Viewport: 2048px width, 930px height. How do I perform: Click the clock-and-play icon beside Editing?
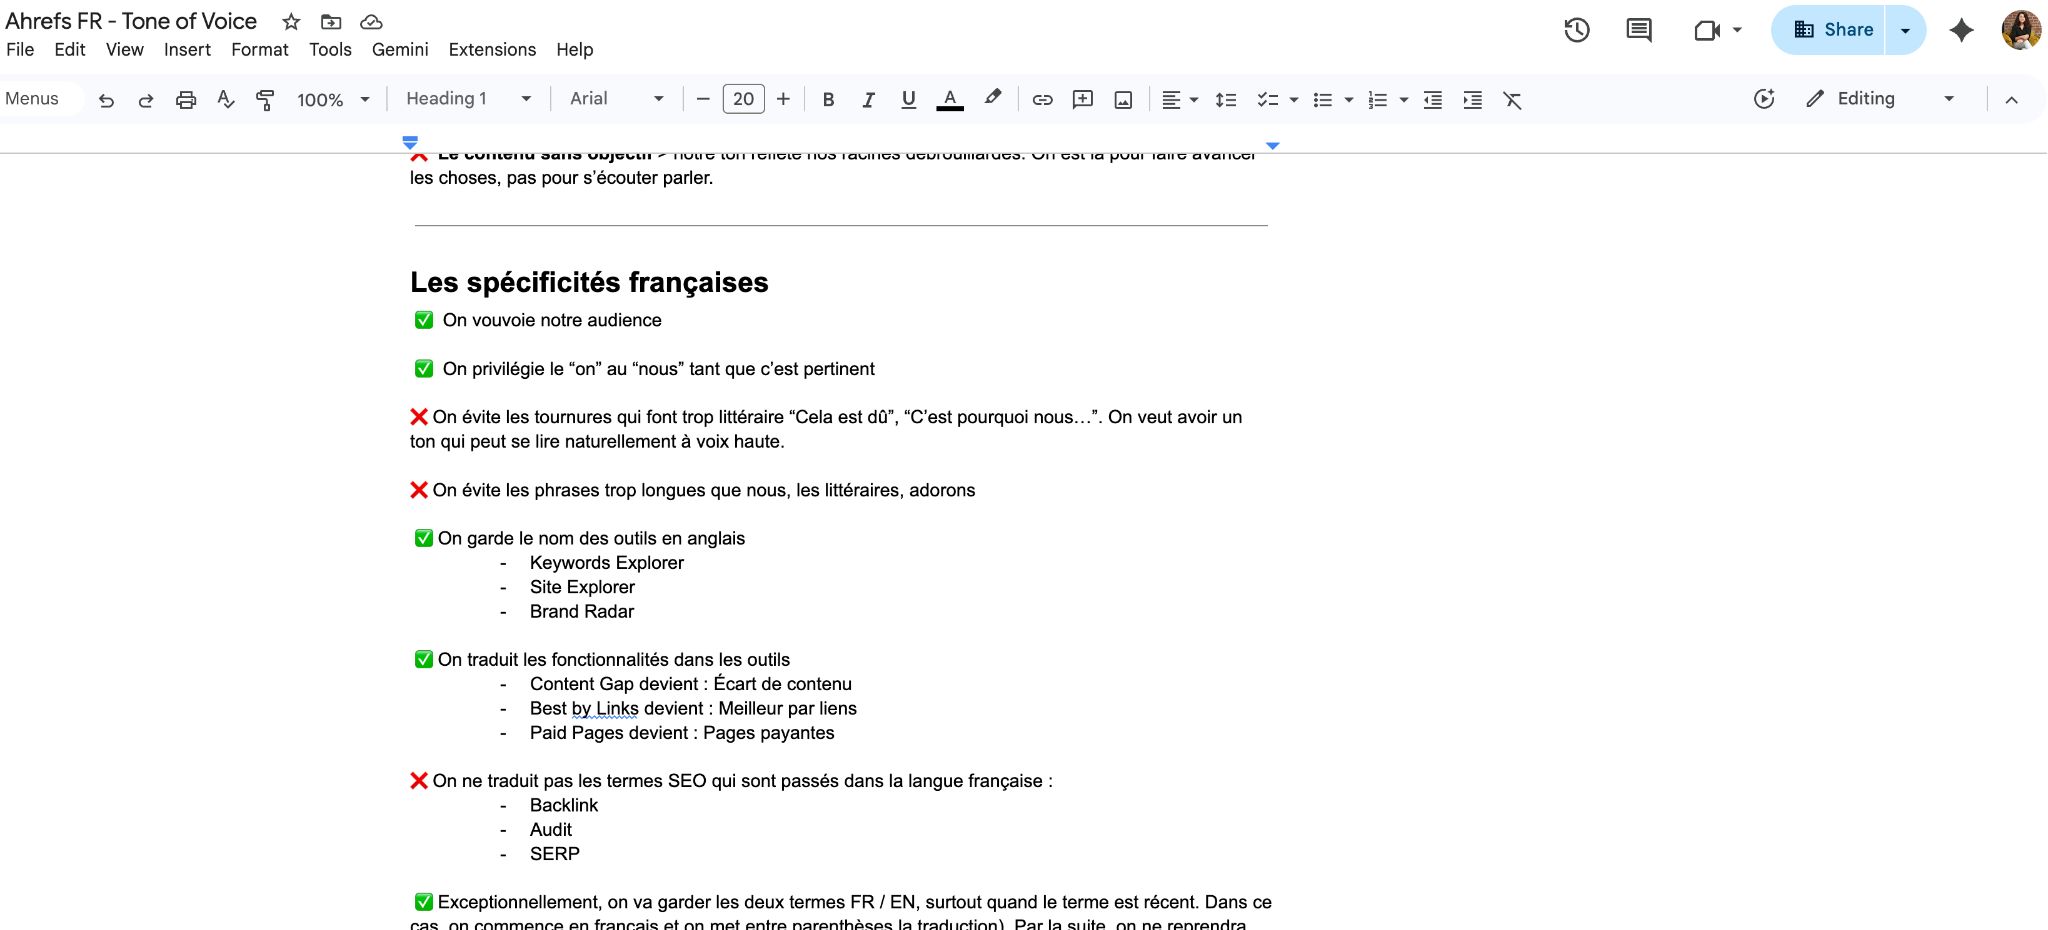coord(1764,99)
